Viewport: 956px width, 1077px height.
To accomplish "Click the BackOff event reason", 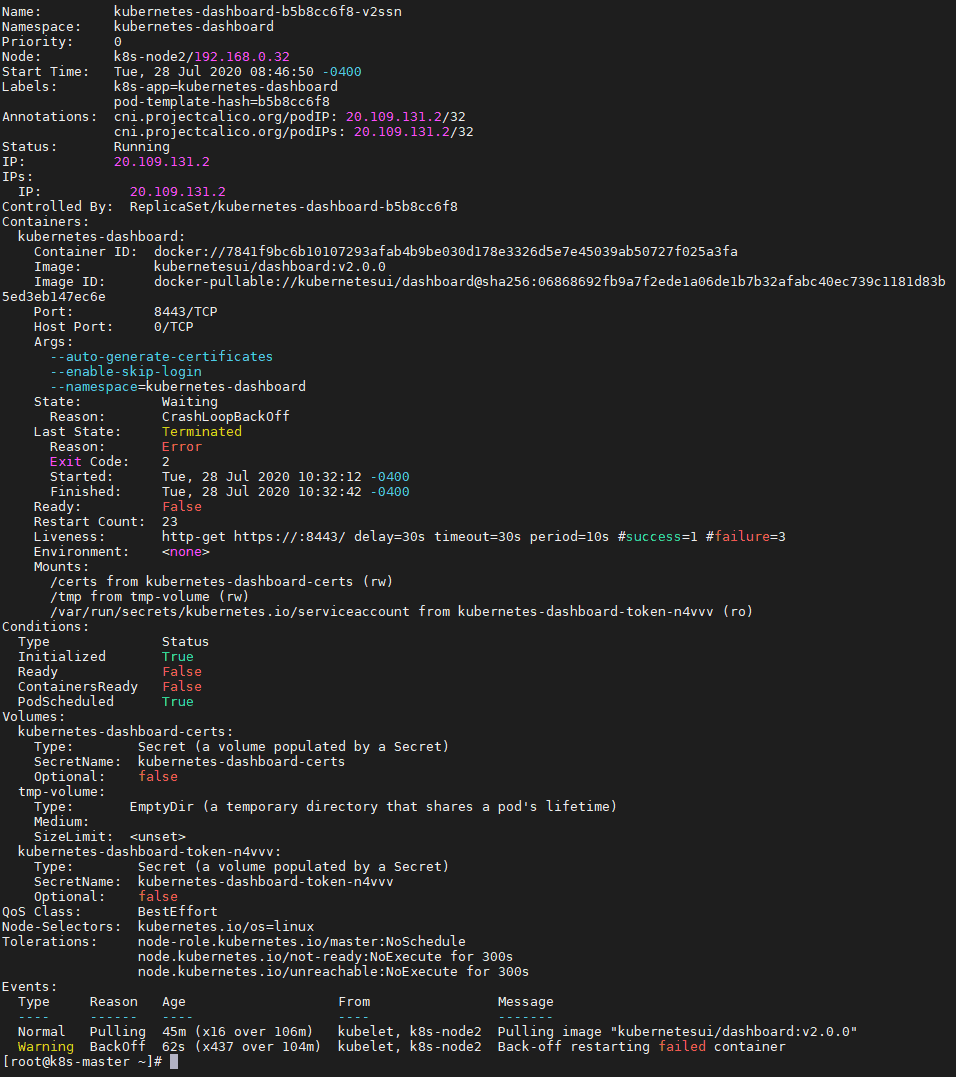I will click(117, 1047).
